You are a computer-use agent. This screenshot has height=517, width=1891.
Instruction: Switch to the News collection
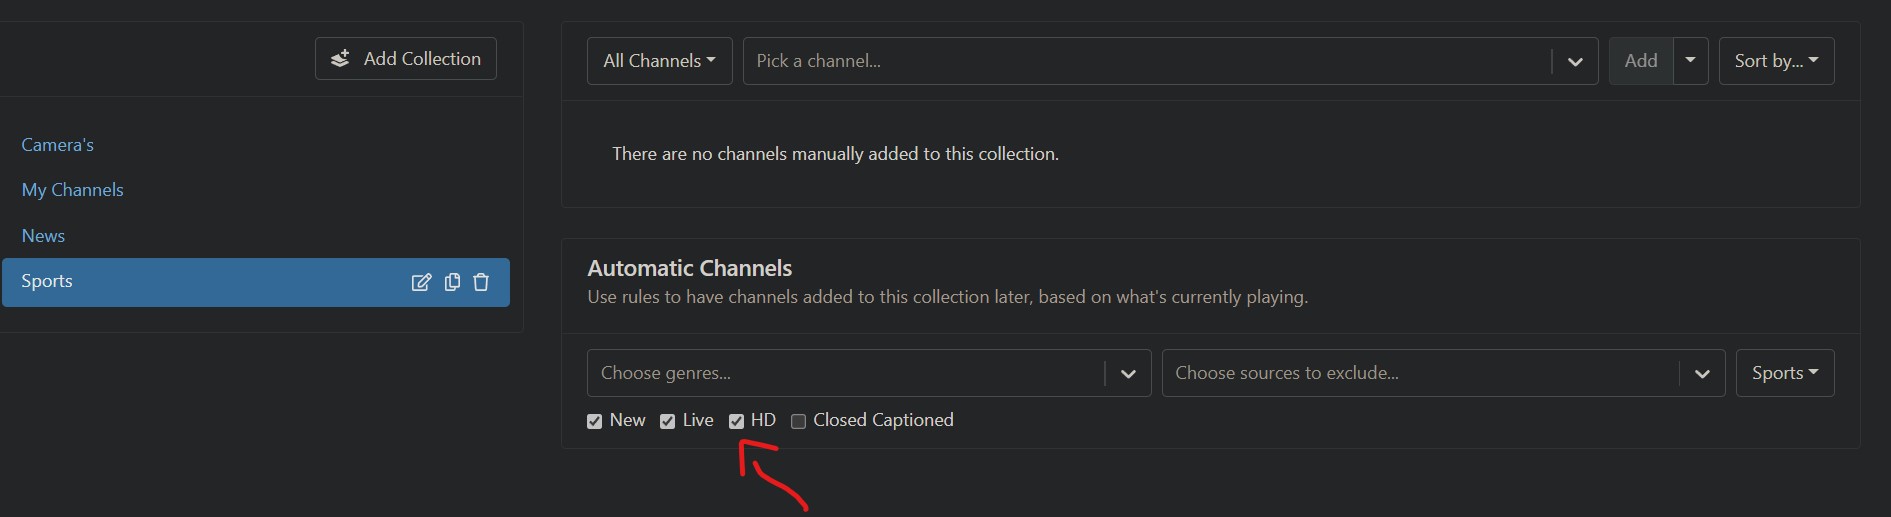[43, 236]
